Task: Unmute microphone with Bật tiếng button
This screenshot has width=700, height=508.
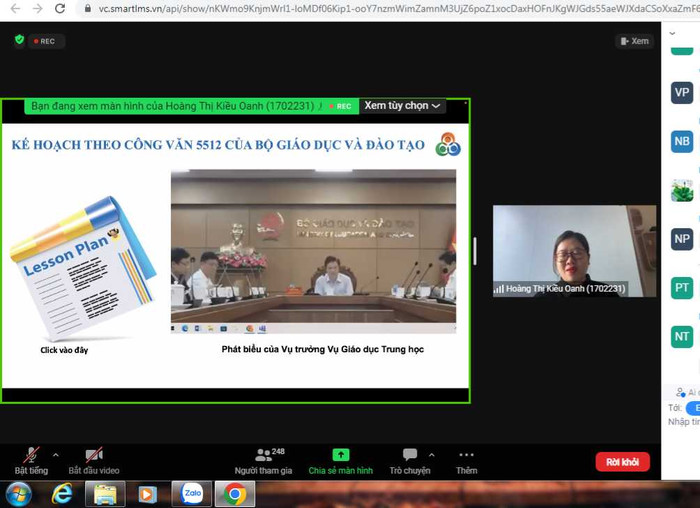Action: [x=31, y=460]
